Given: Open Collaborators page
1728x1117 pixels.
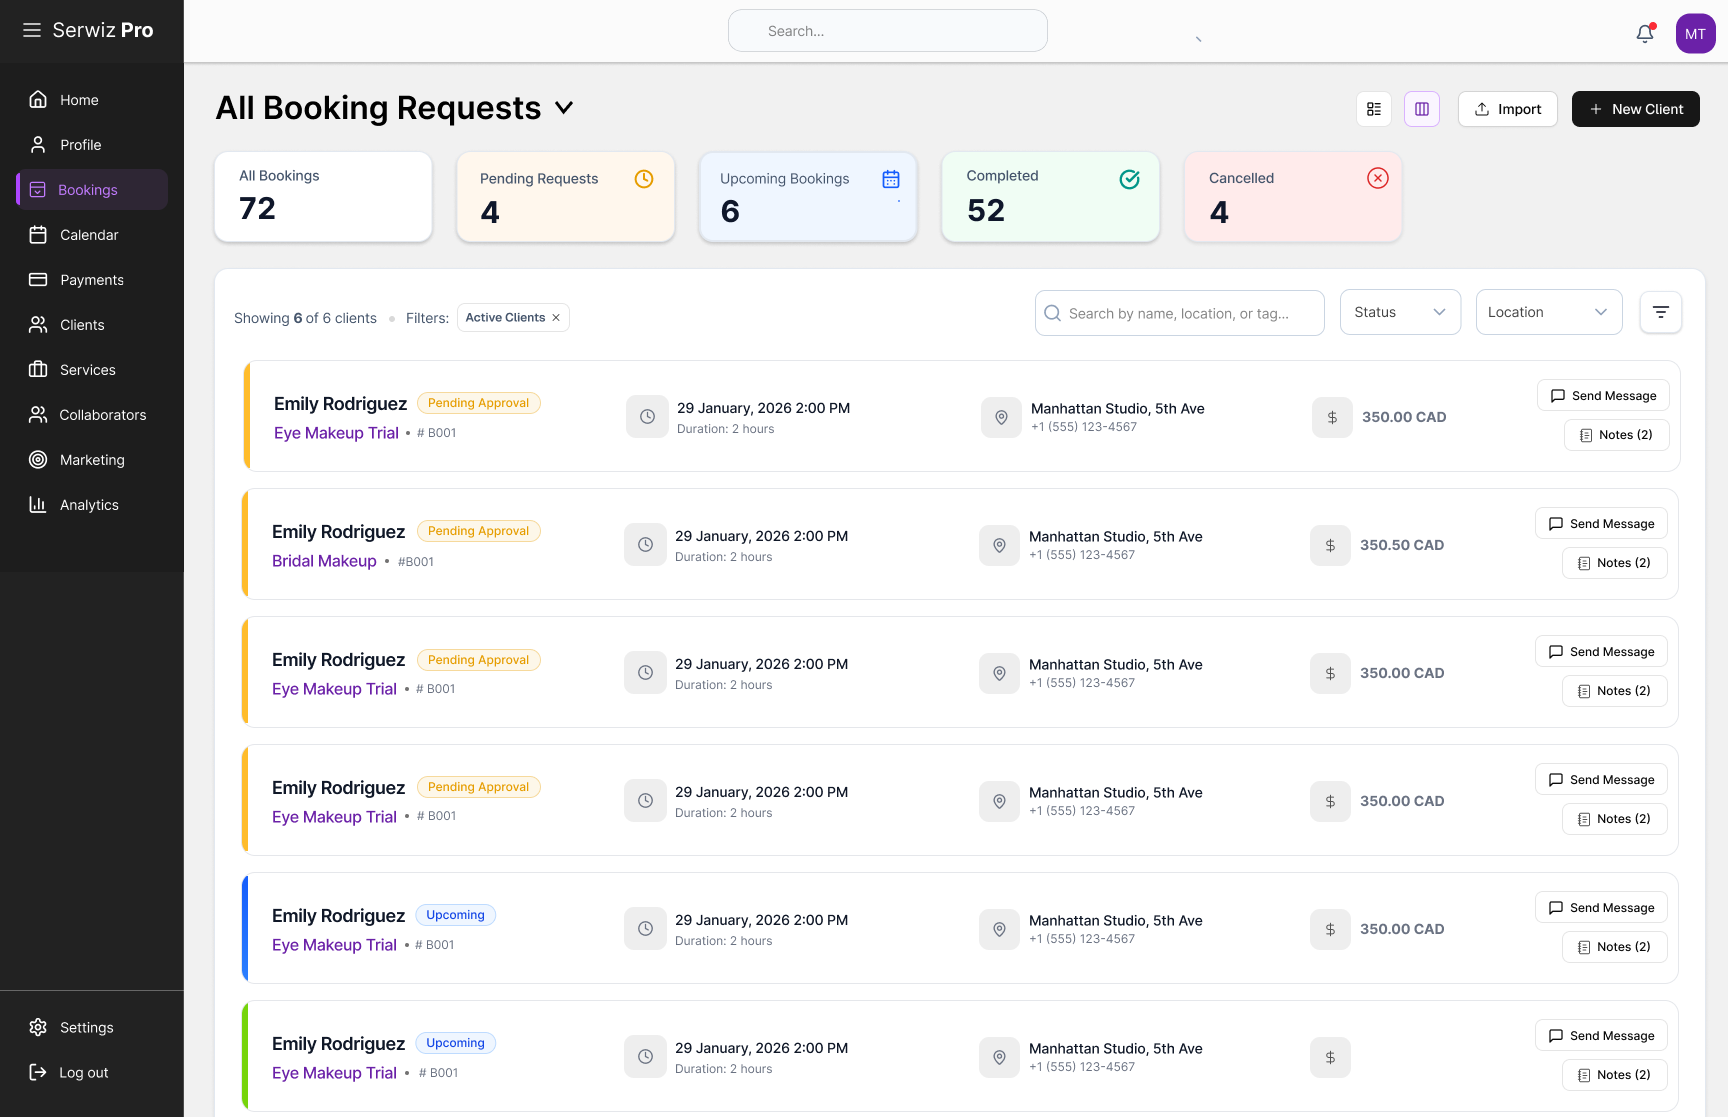Looking at the screenshot, I should [x=92, y=415].
